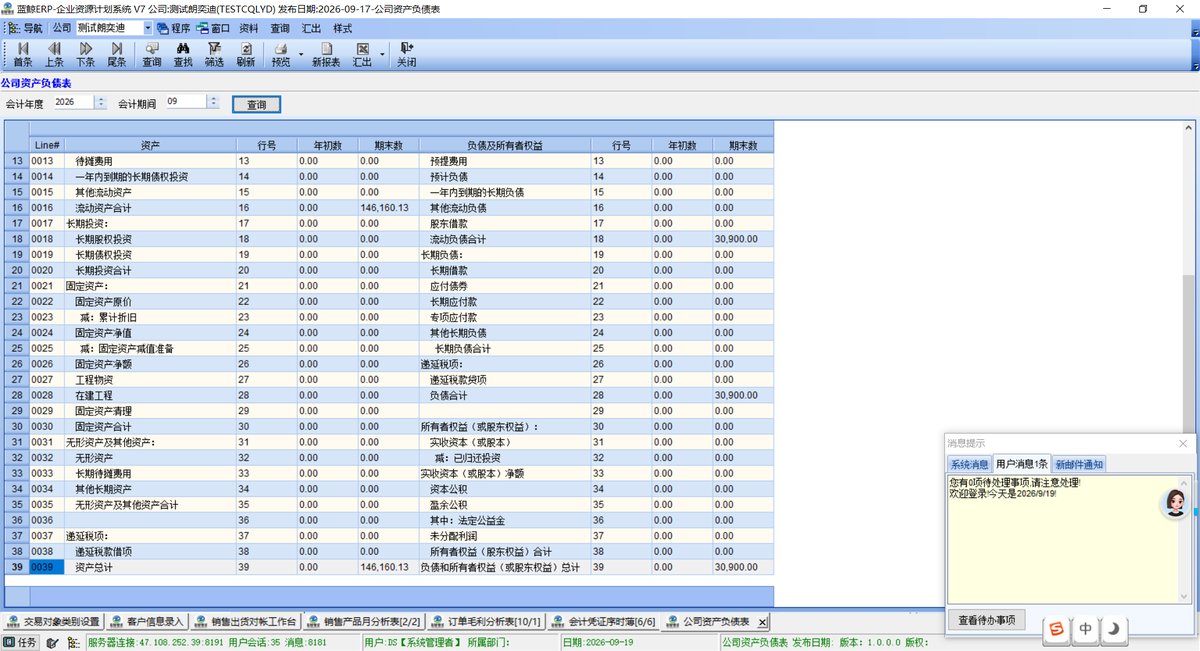1200x651 pixels.
Task: Click the Line# column header
Action: coord(46,146)
